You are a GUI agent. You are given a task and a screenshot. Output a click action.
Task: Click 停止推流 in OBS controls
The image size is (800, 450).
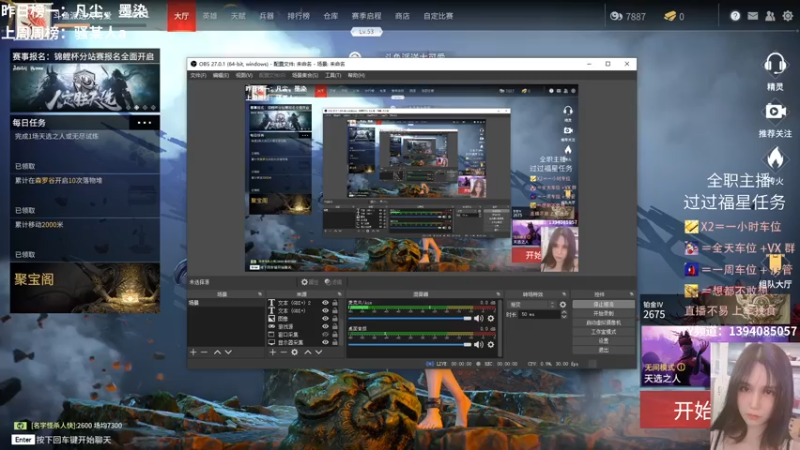(x=604, y=304)
